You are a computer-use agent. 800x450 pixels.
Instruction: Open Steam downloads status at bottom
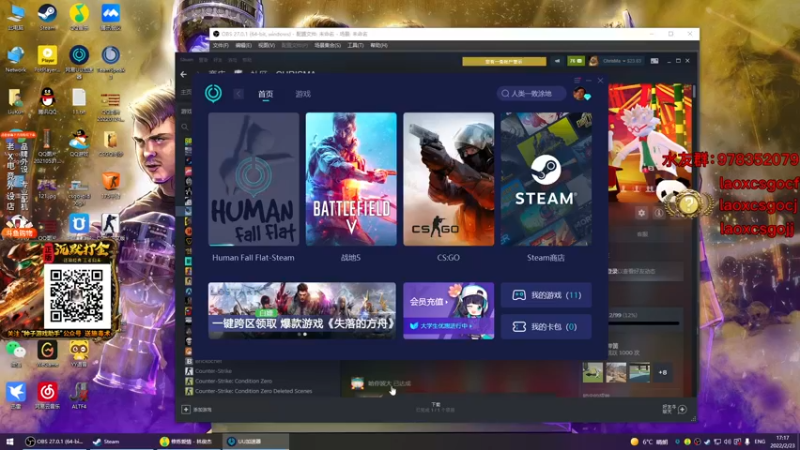point(435,407)
